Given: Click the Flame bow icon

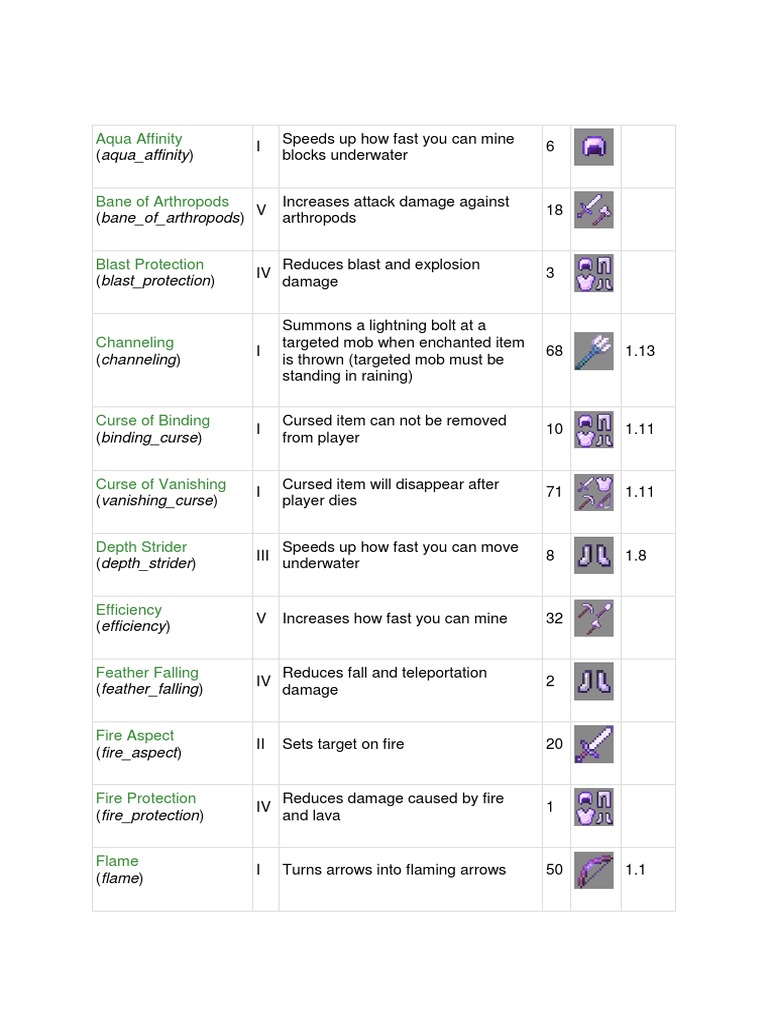Looking at the screenshot, I should coord(594,870).
